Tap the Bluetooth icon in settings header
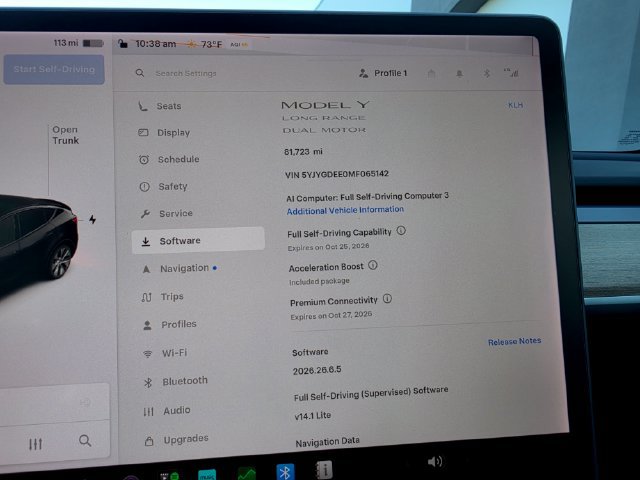Viewport: 640px width, 480px height. [x=487, y=73]
